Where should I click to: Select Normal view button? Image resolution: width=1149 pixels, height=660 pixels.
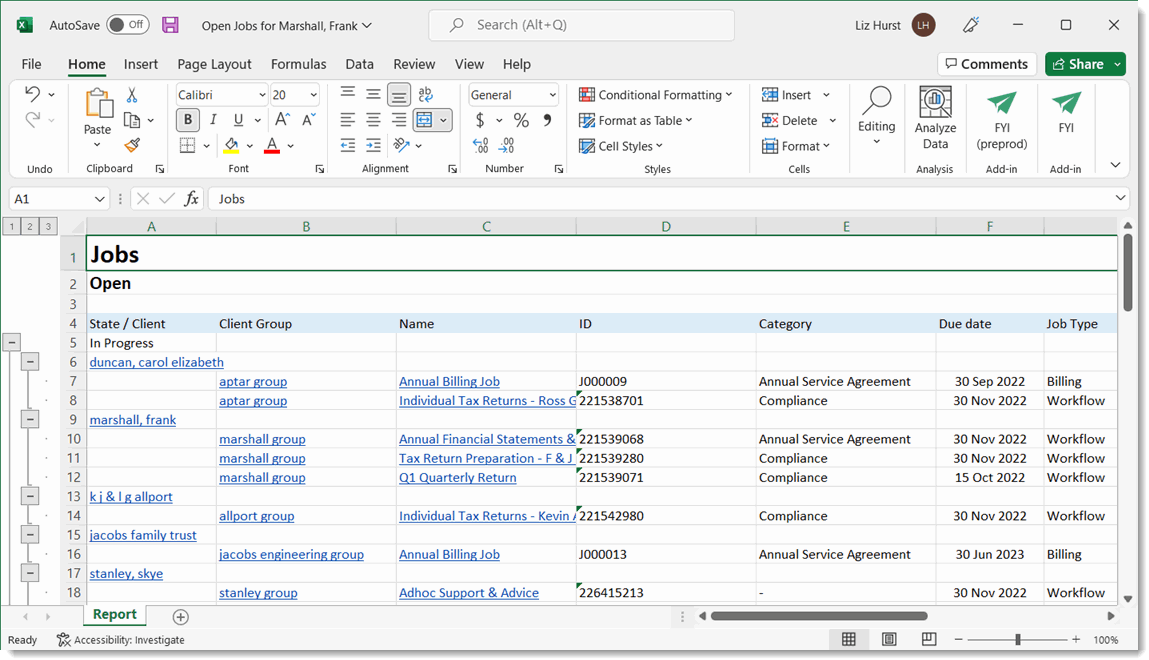point(849,639)
